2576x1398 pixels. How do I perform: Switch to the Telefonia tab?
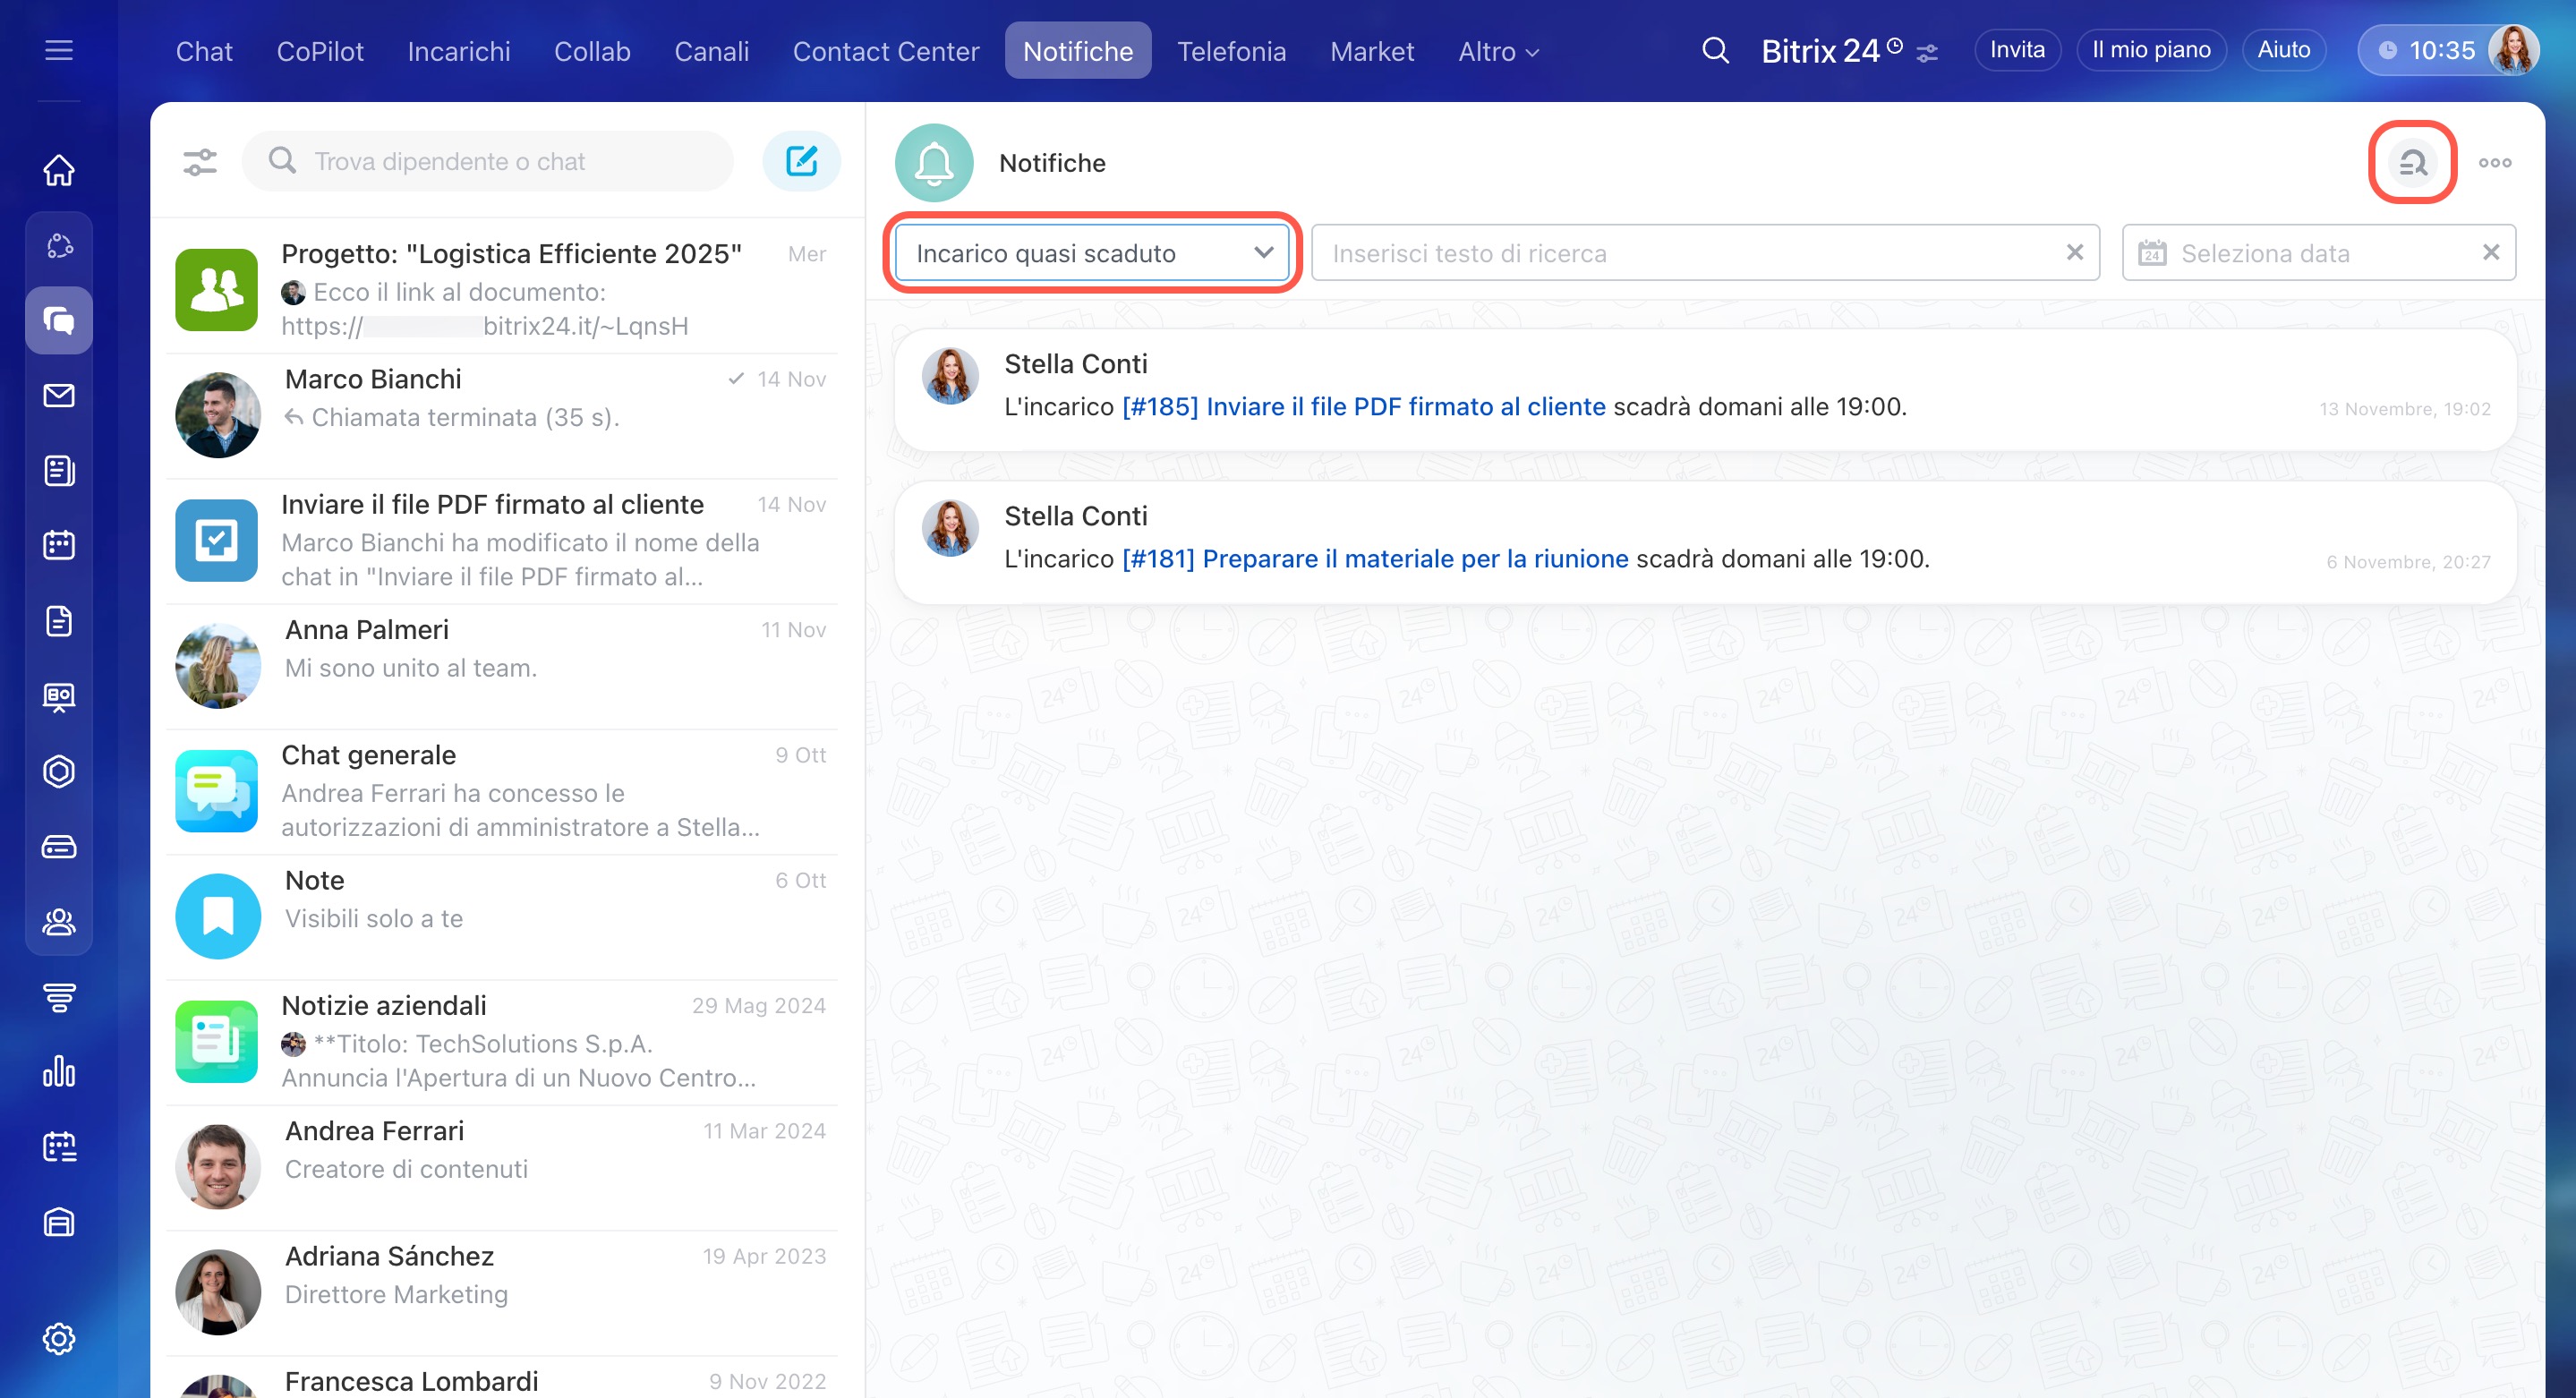1231,51
